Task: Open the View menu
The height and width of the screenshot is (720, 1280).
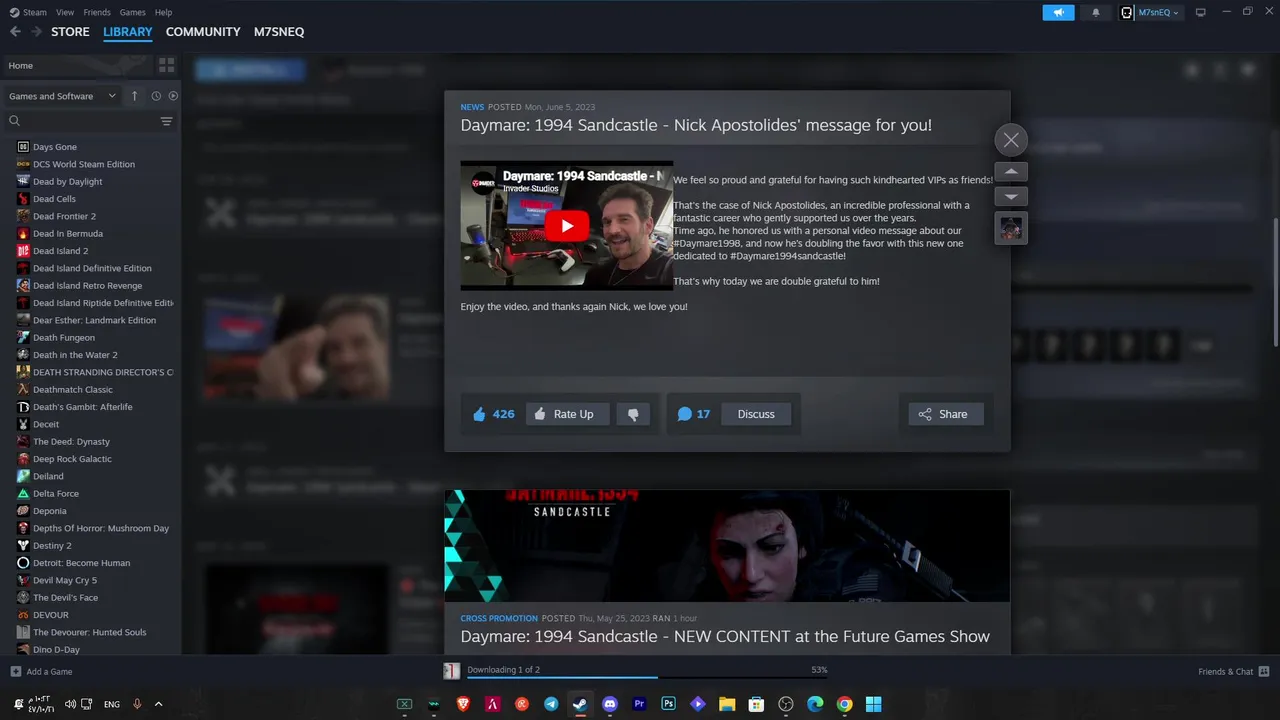Action: click(65, 12)
